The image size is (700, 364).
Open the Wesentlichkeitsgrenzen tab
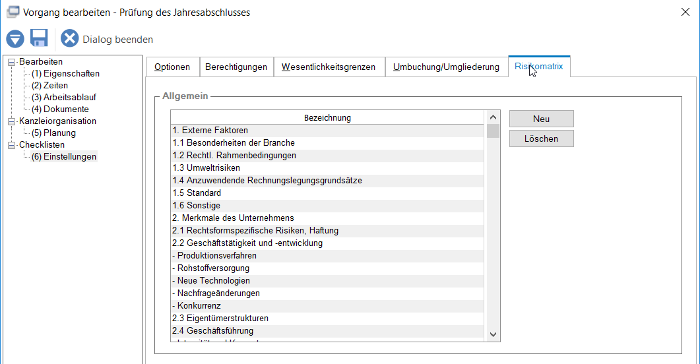329,67
